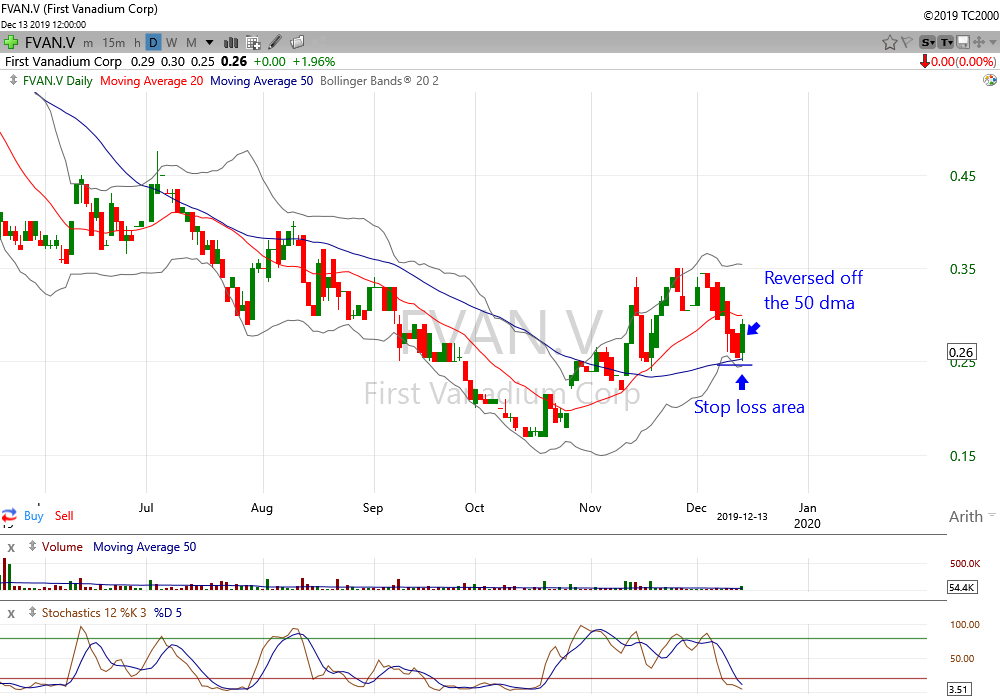Click the move-window crosshair icon
Viewport: 1000px width, 700px height.
click(x=978, y=43)
